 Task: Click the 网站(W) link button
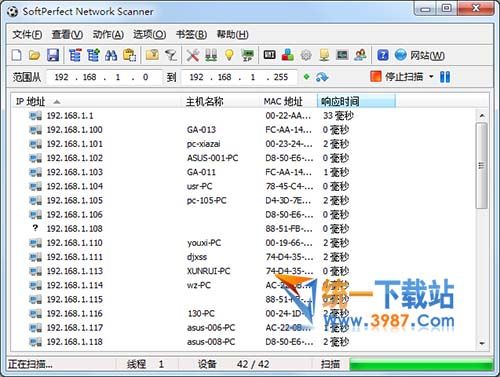tap(419, 55)
